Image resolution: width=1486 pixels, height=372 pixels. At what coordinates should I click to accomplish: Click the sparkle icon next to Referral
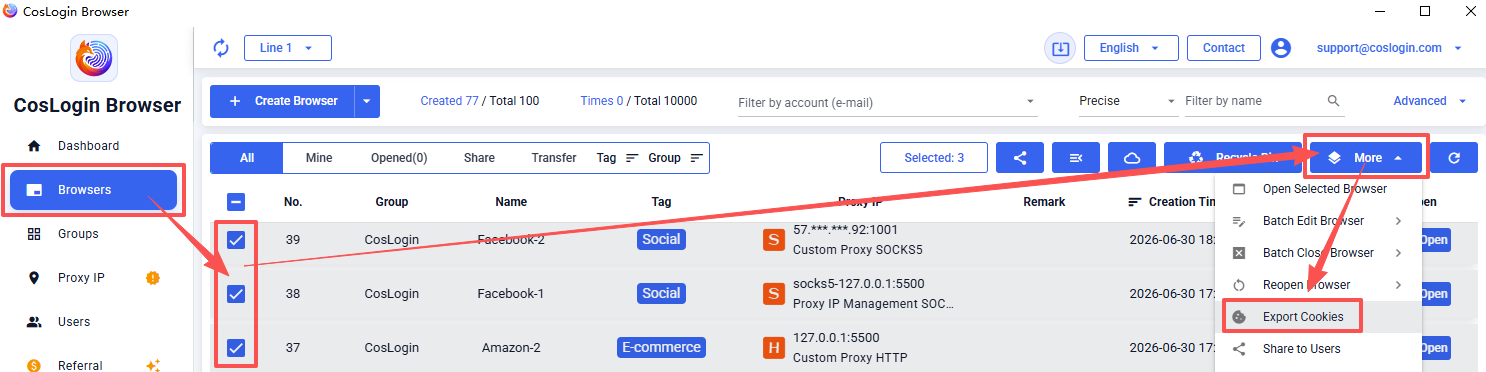pyautogui.click(x=153, y=366)
